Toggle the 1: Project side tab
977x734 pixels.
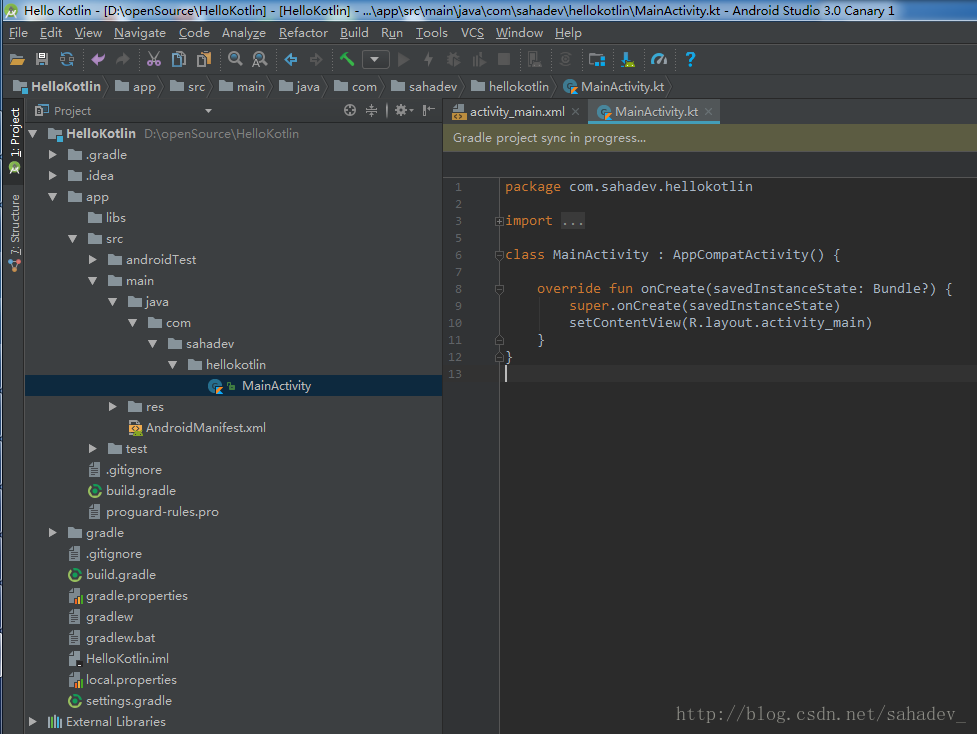(14, 141)
